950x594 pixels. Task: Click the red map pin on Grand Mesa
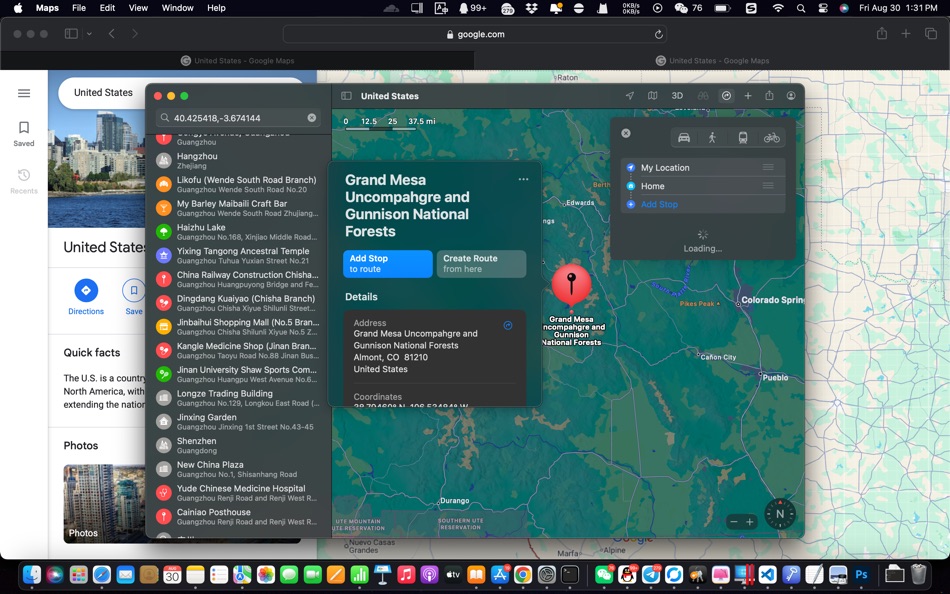tap(571, 283)
